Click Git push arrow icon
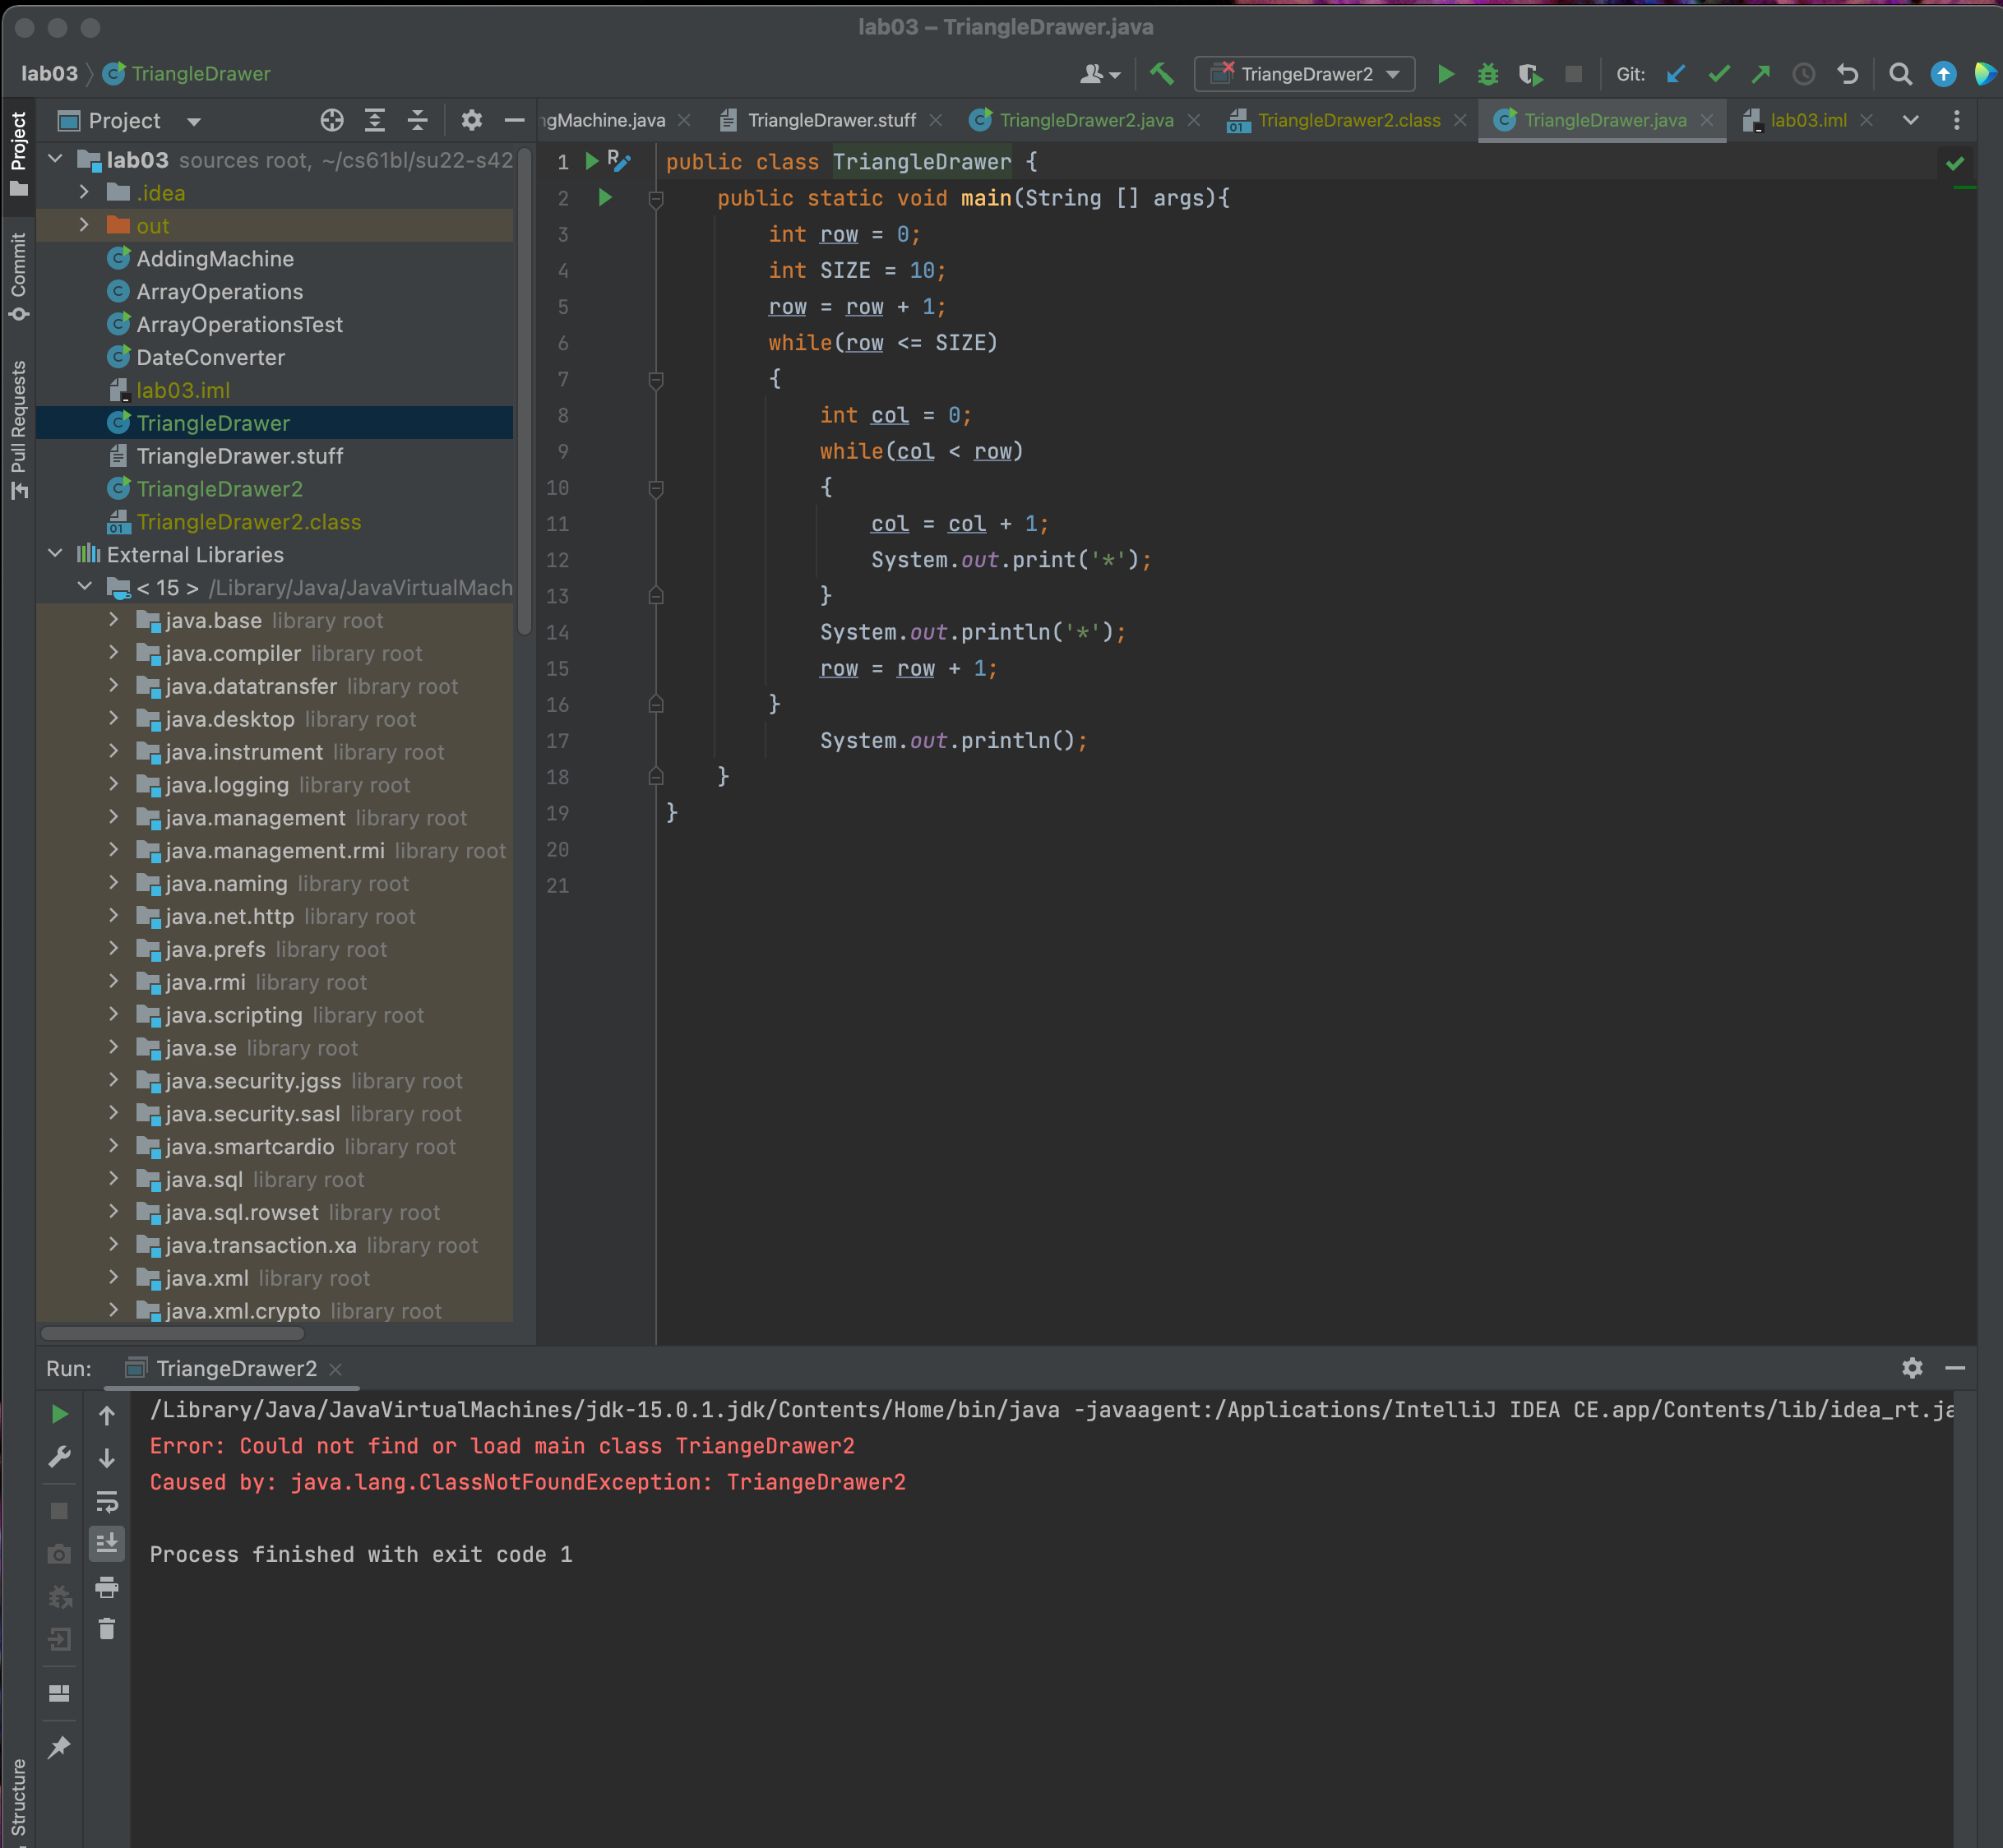This screenshot has width=2003, height=1848. pos(1761,74)
